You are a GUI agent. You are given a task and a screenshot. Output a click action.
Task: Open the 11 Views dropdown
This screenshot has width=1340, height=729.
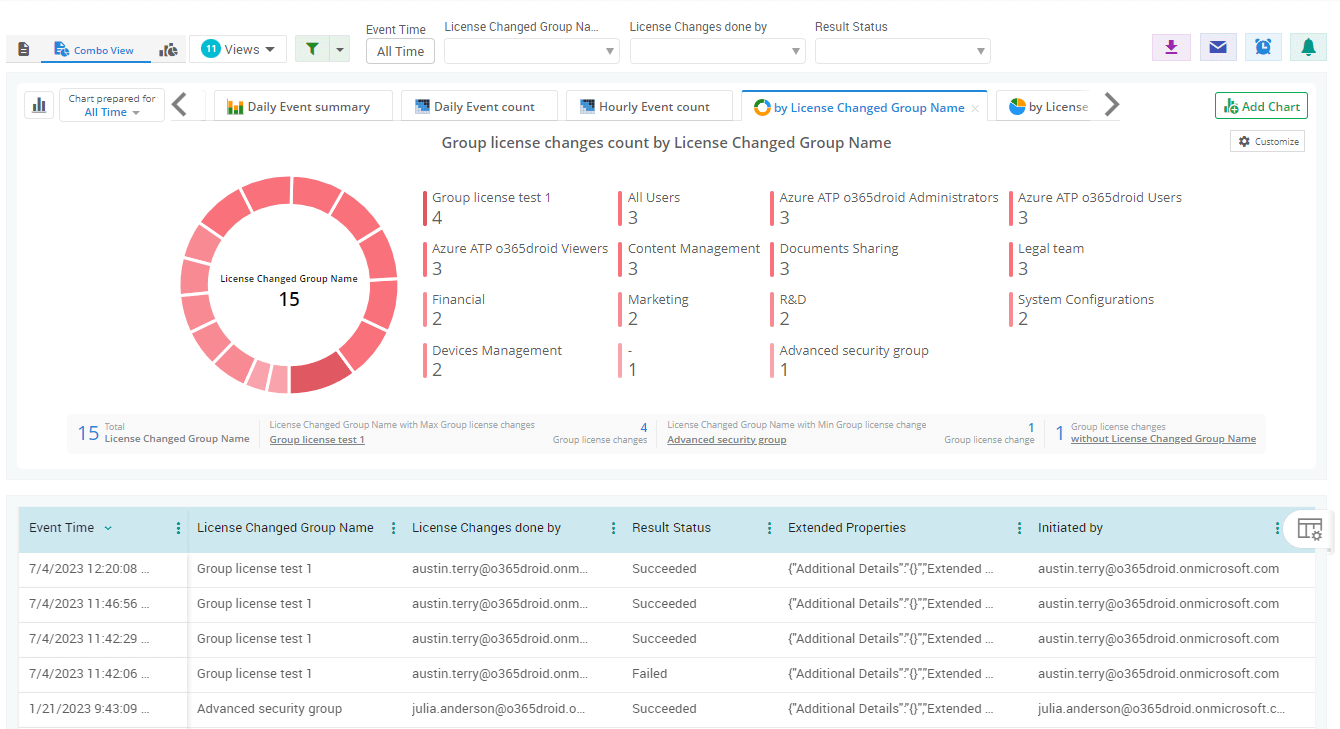click(x=238, y=49)
